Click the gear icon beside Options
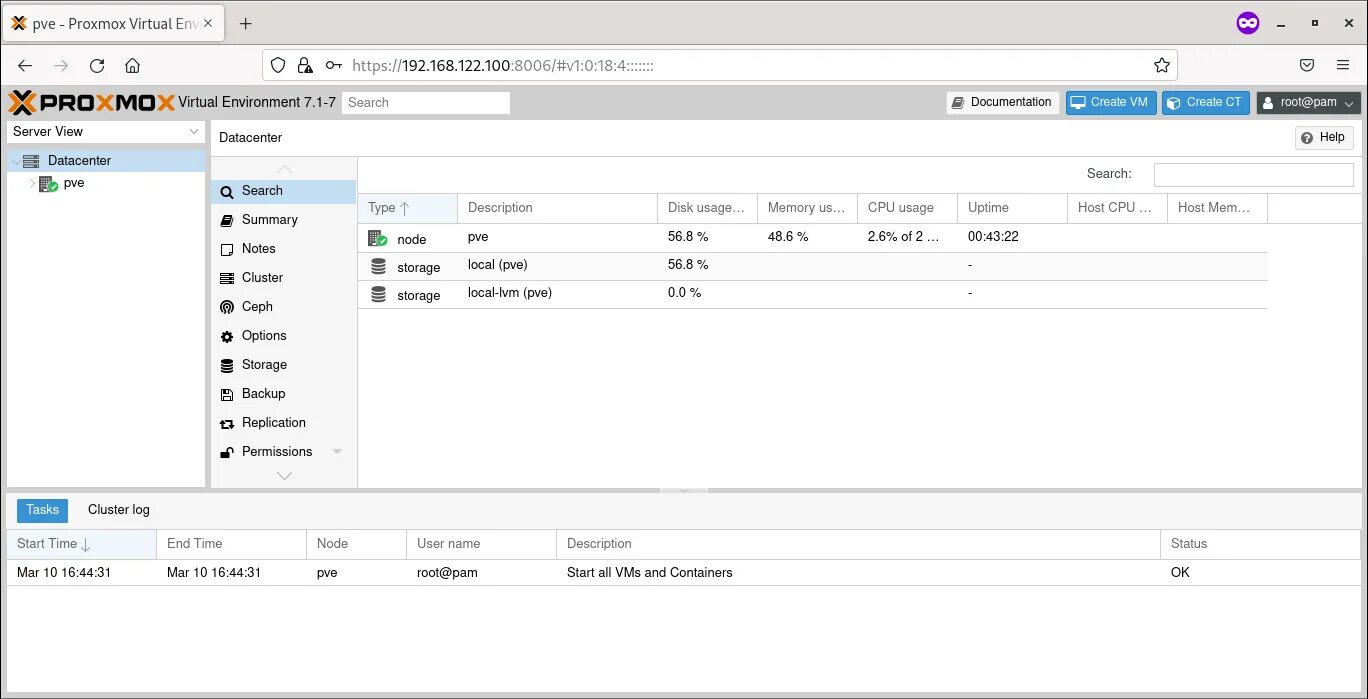The image size is (1368, 699). coord(227,336)
